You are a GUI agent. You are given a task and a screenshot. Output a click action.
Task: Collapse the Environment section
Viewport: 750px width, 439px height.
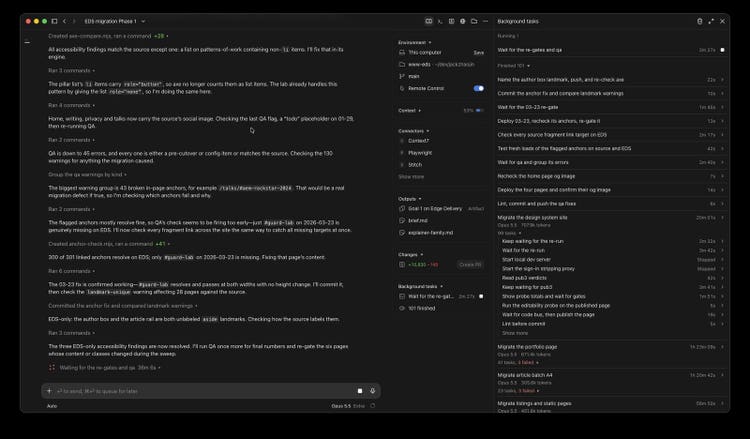[415, 42]
